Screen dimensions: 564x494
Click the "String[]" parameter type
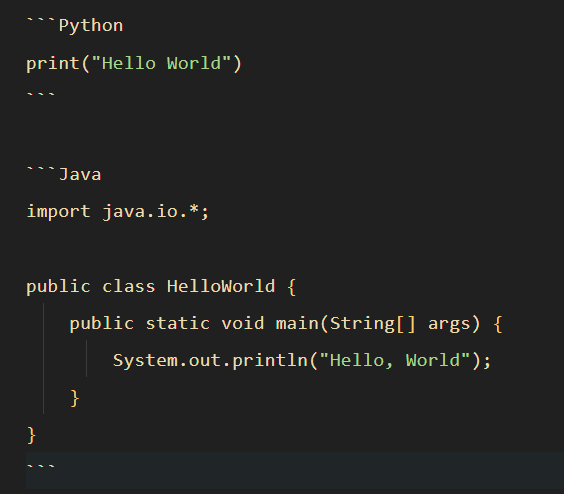(x=373, y=324)
